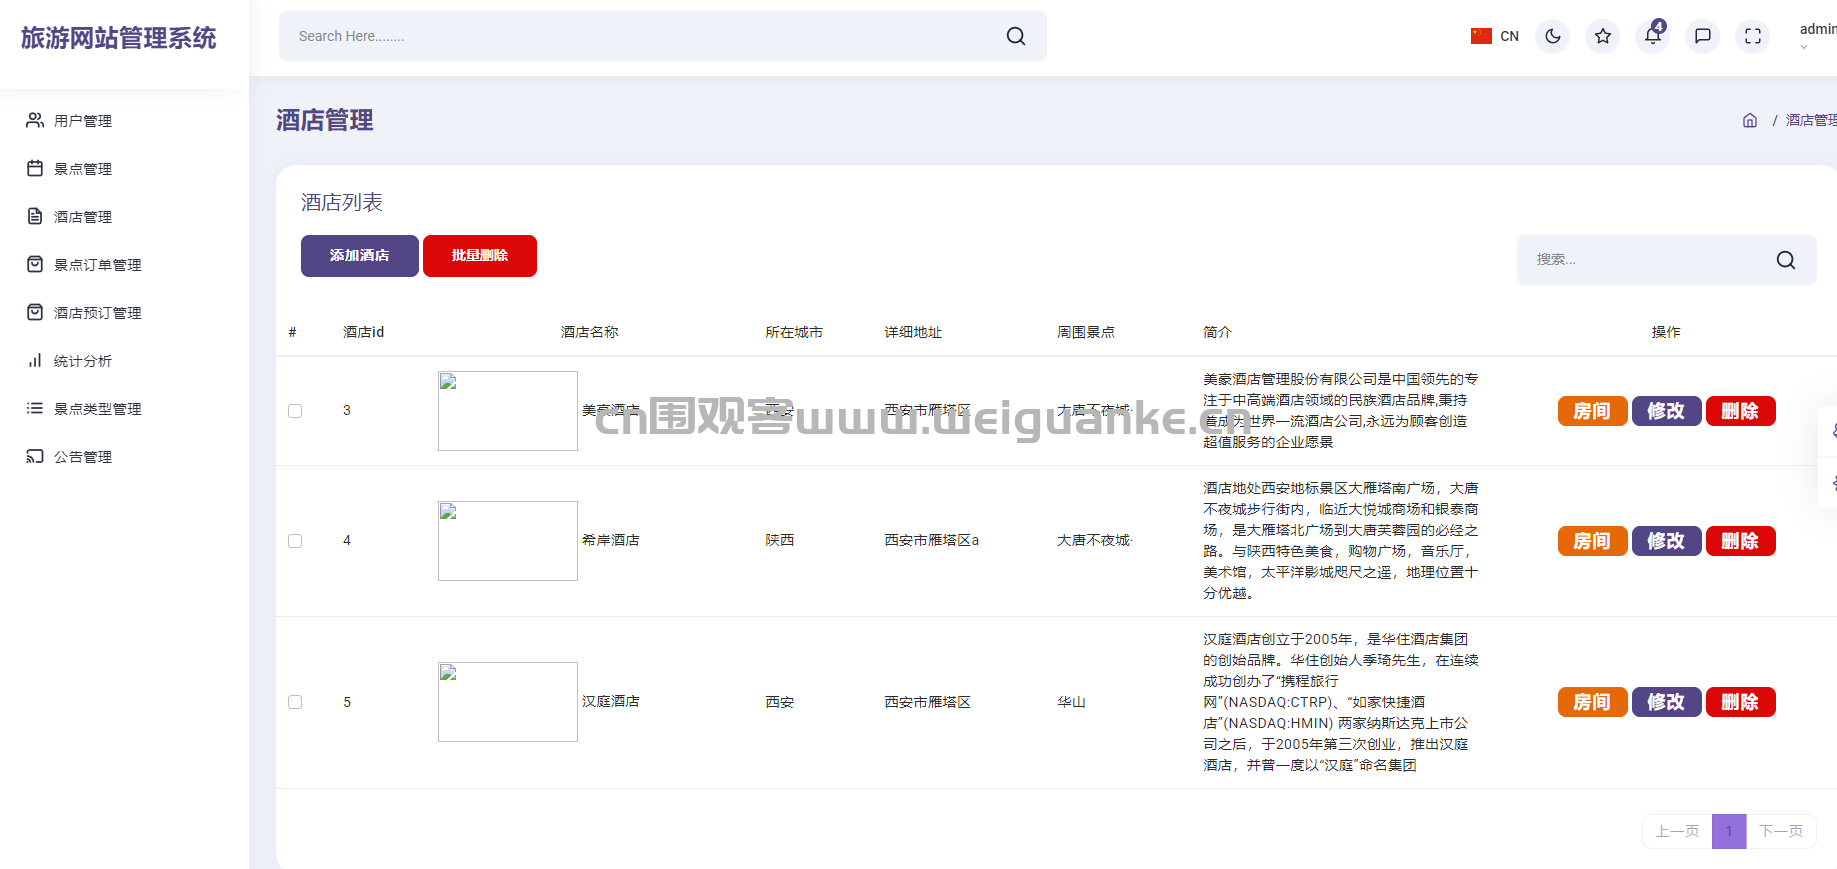Click the 添加酒店 button
The height and width of the screenshot is (869, 1837).
[359, 256]
